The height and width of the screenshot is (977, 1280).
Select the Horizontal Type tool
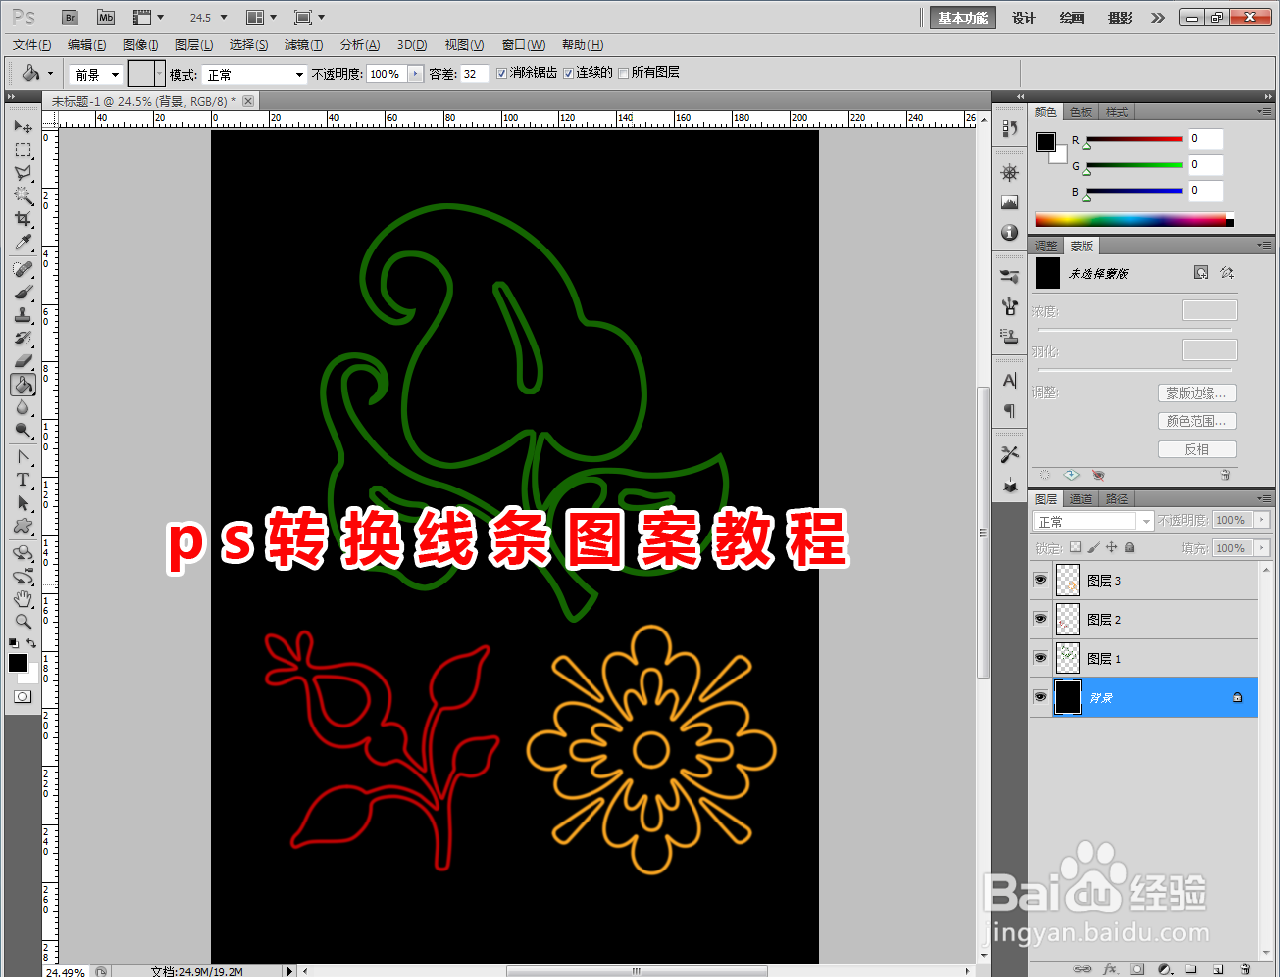click(x=23, y=480)
